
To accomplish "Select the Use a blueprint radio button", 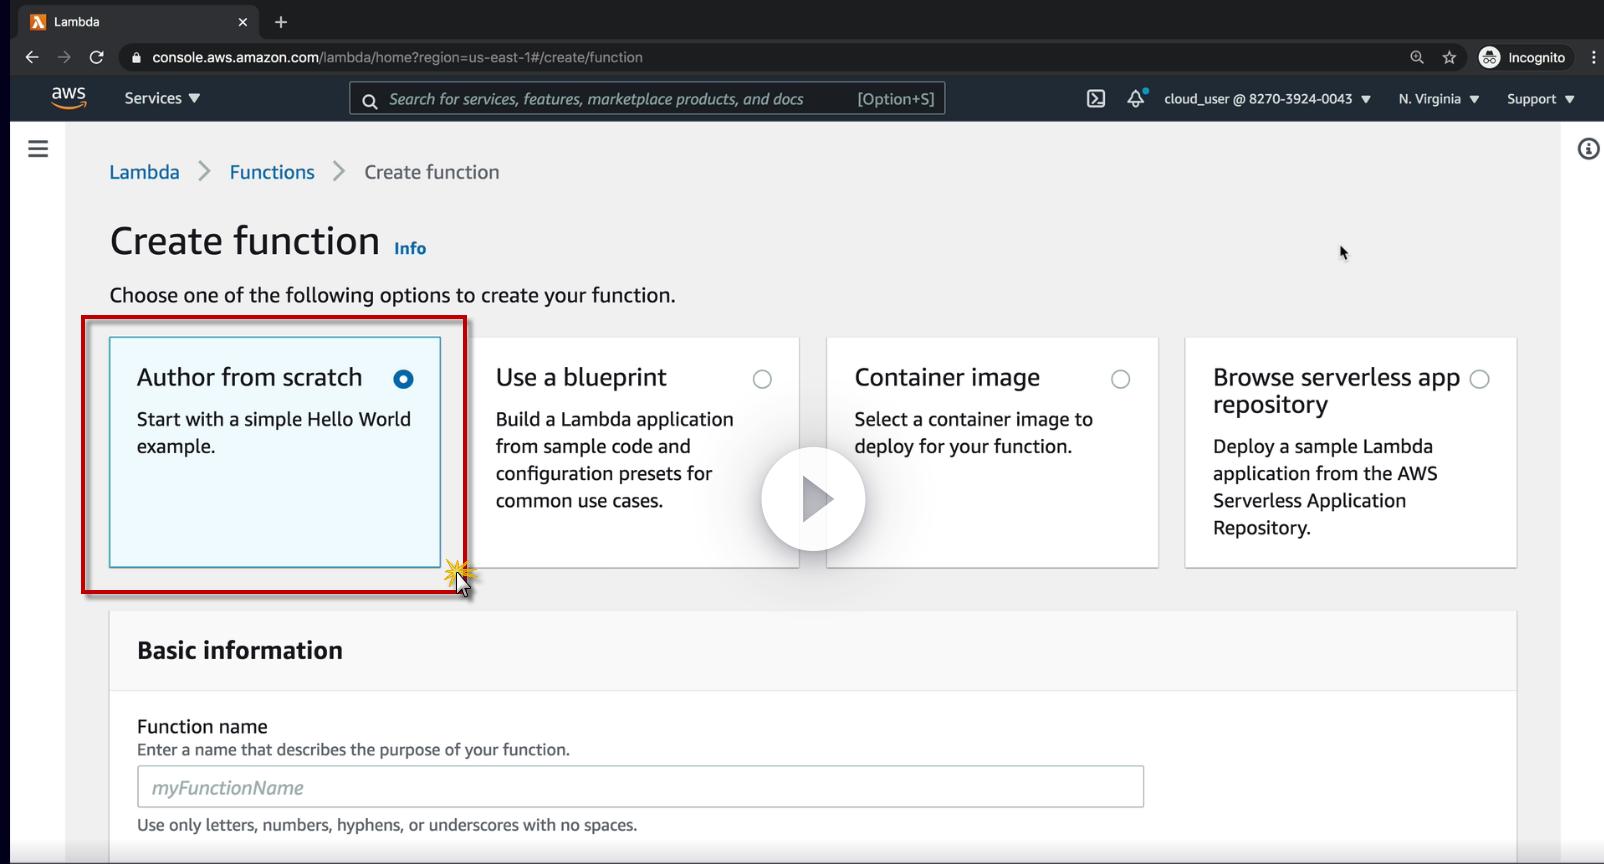I will point(762,379).
